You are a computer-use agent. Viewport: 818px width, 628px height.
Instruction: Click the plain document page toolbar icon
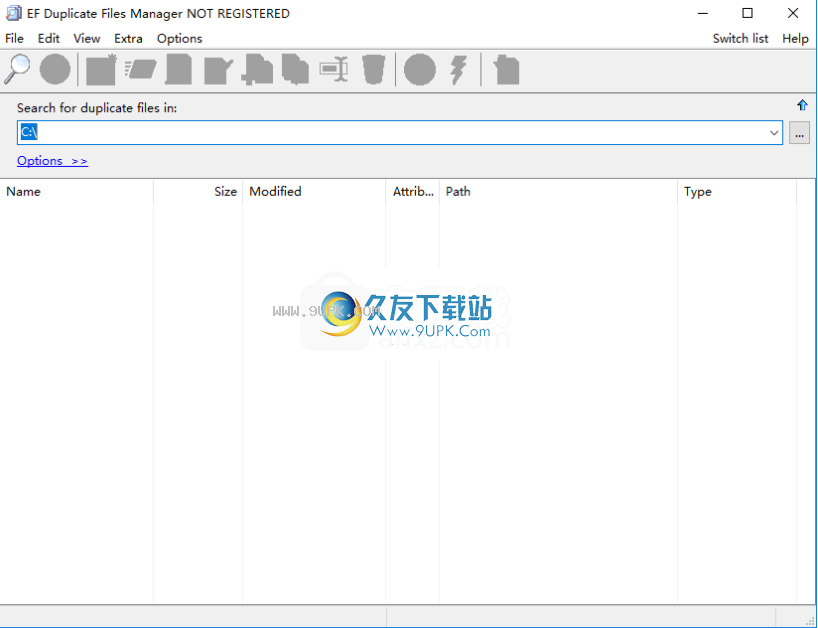click(178, 69)
